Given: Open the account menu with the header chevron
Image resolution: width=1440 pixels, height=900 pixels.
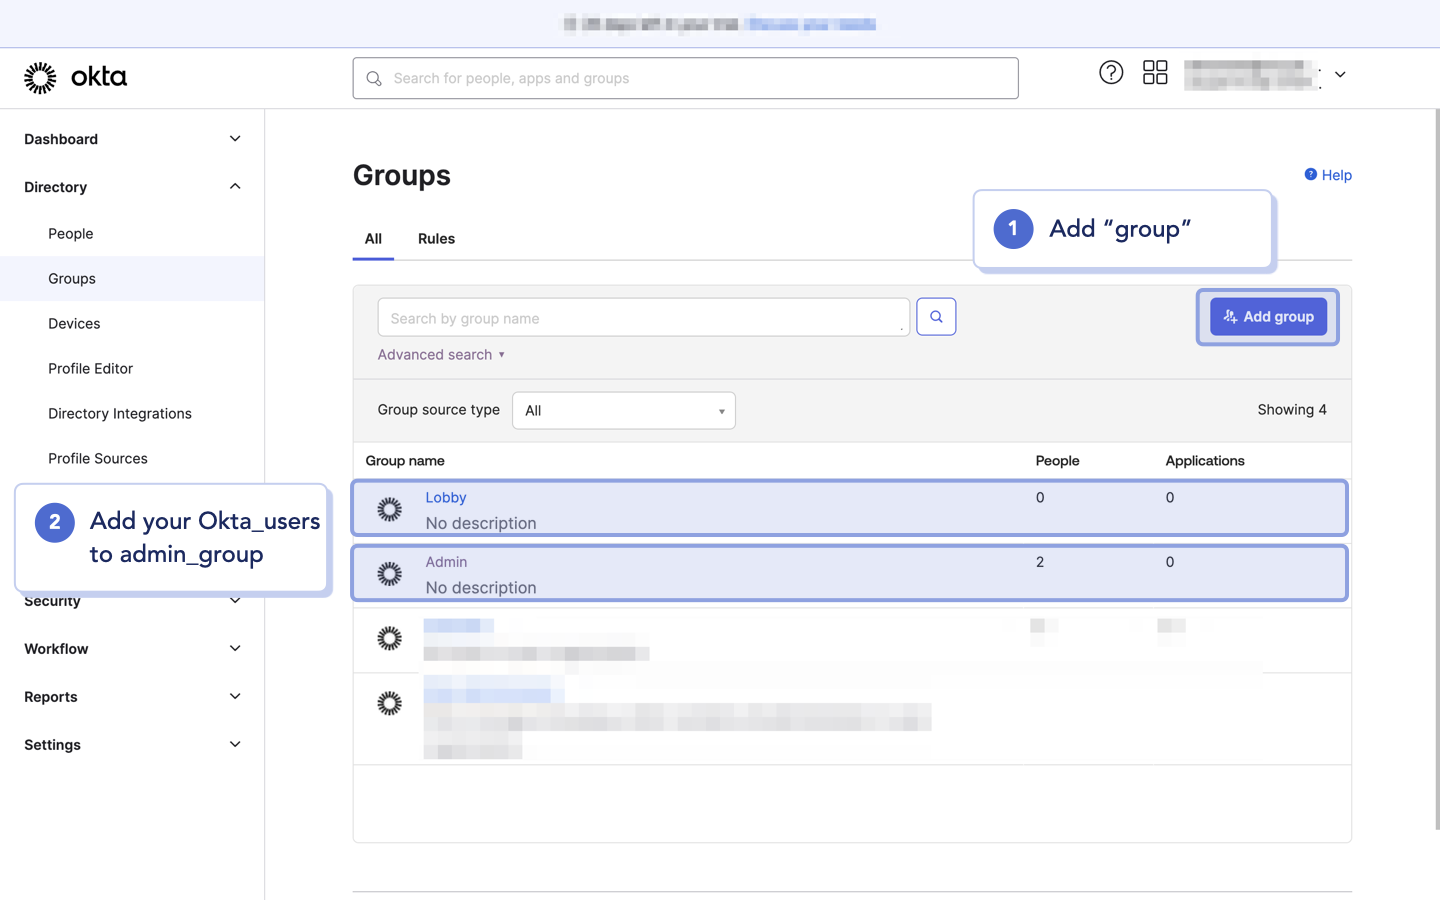Looking at the screenshot, I should (1340, 74).
